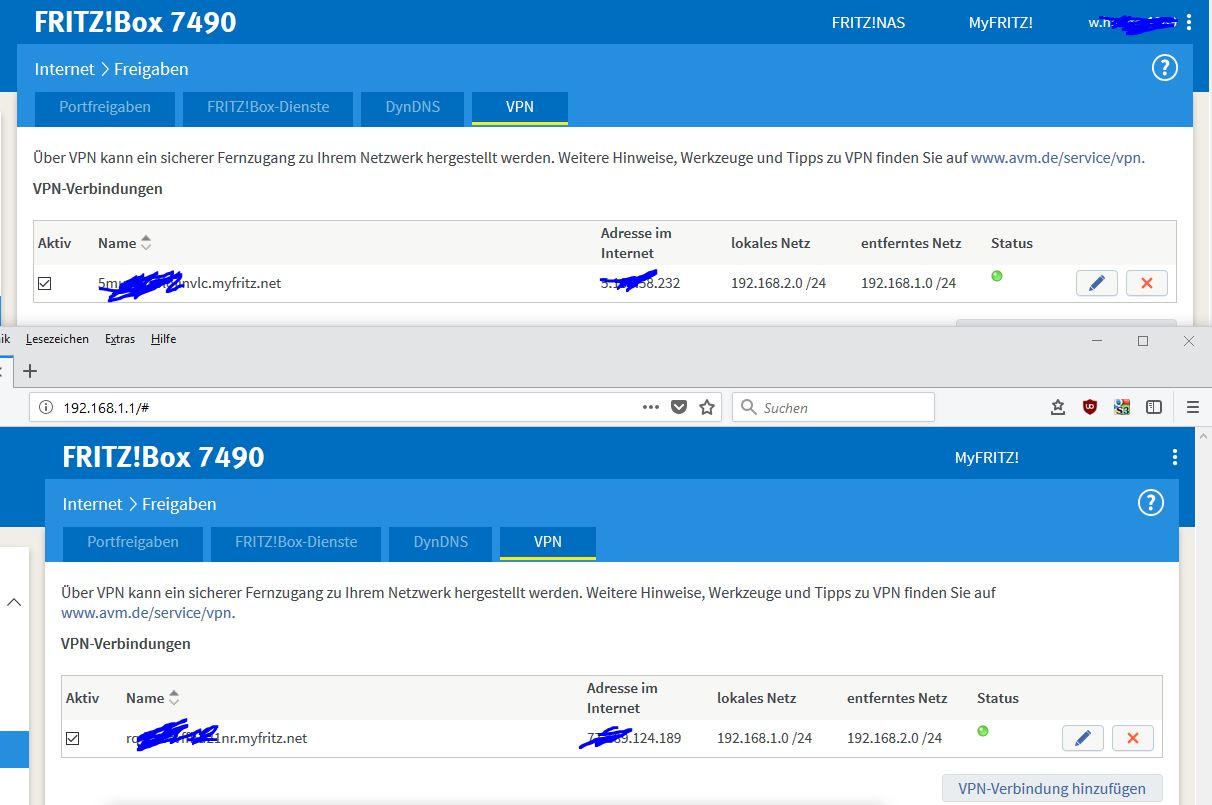Open the Extras menu in Firefox
Screen dimensions: 1212x805
tap(120, 339)
